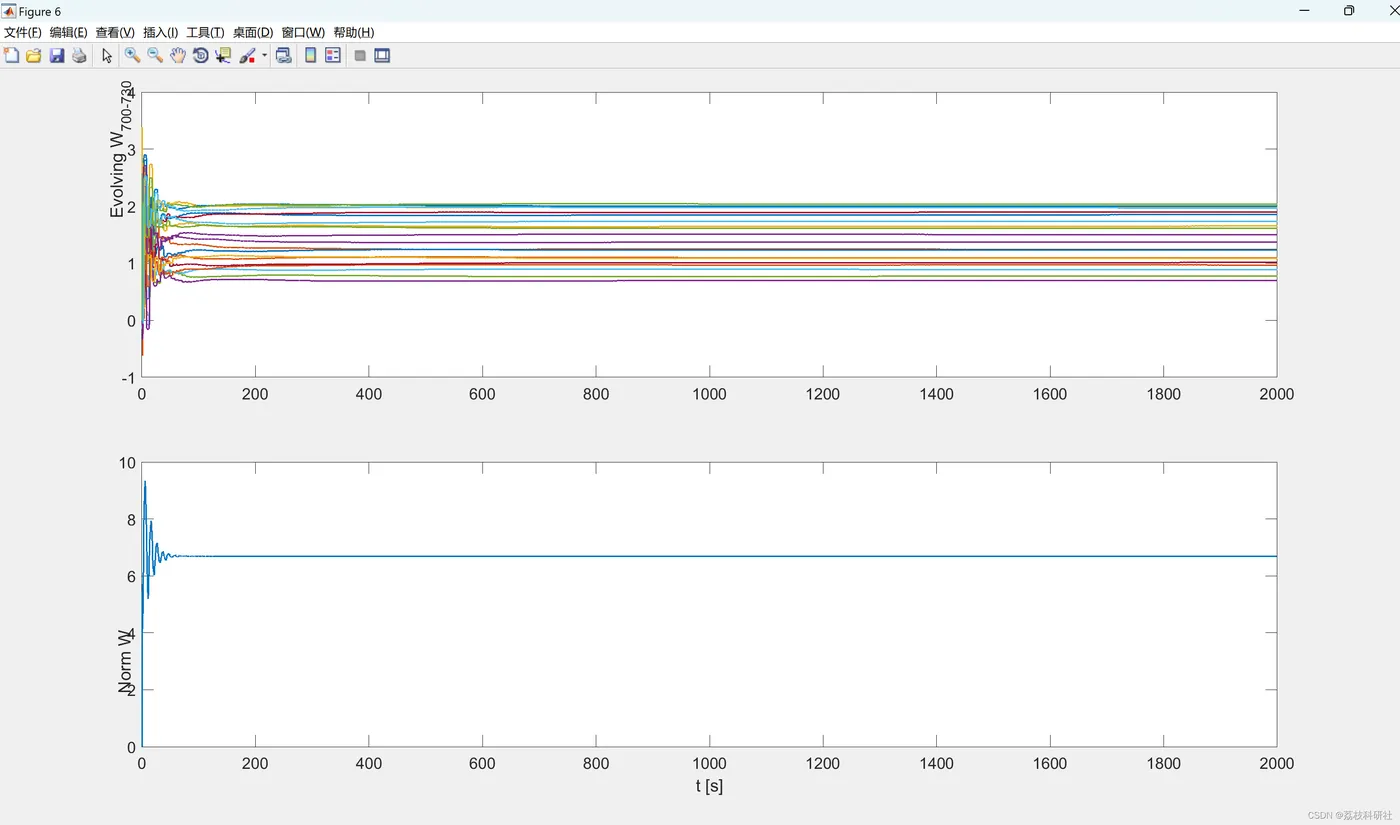The image size is (1400, 825).
Task: Click the 'Norm W' y-axis label
Action: point(125,661)
